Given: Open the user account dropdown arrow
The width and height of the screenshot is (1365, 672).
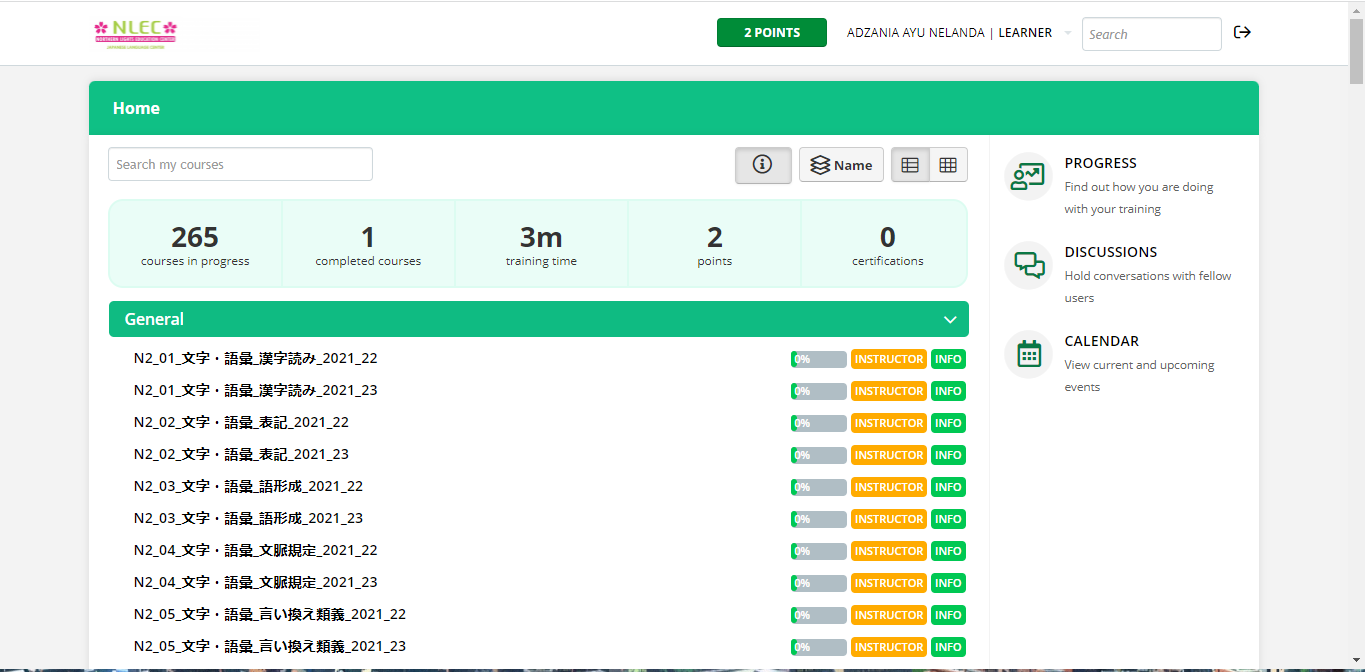Looking at the screenshot, I should pos(1067,33).
